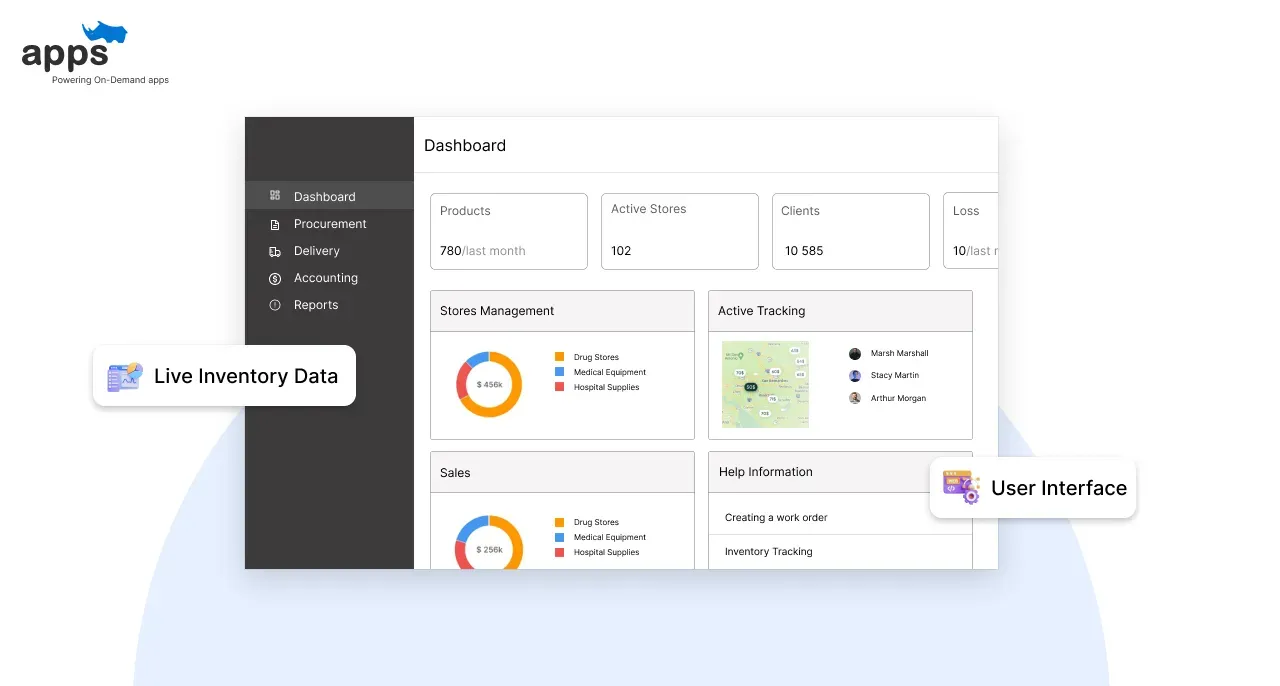Open 'Creating a work order' help link
Viewport: 1280px width, 686px height.
[x=776, y=517]
